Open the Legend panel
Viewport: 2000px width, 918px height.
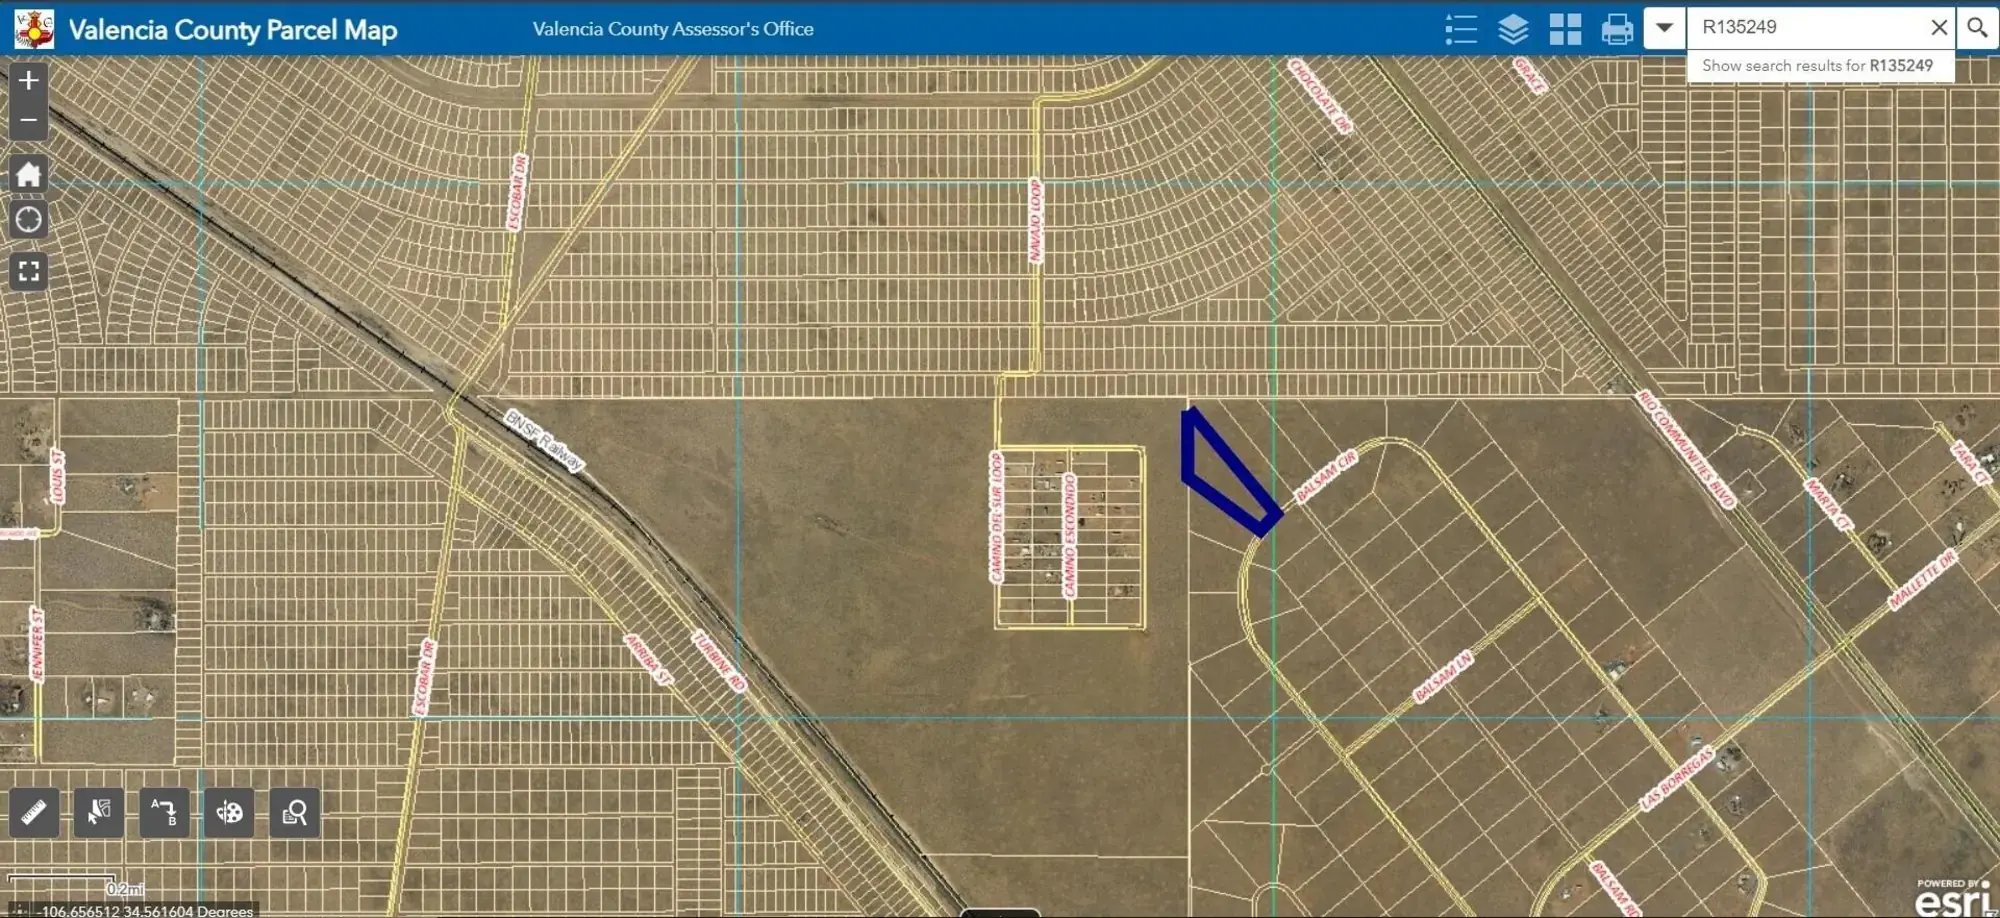click(1461, 29)
